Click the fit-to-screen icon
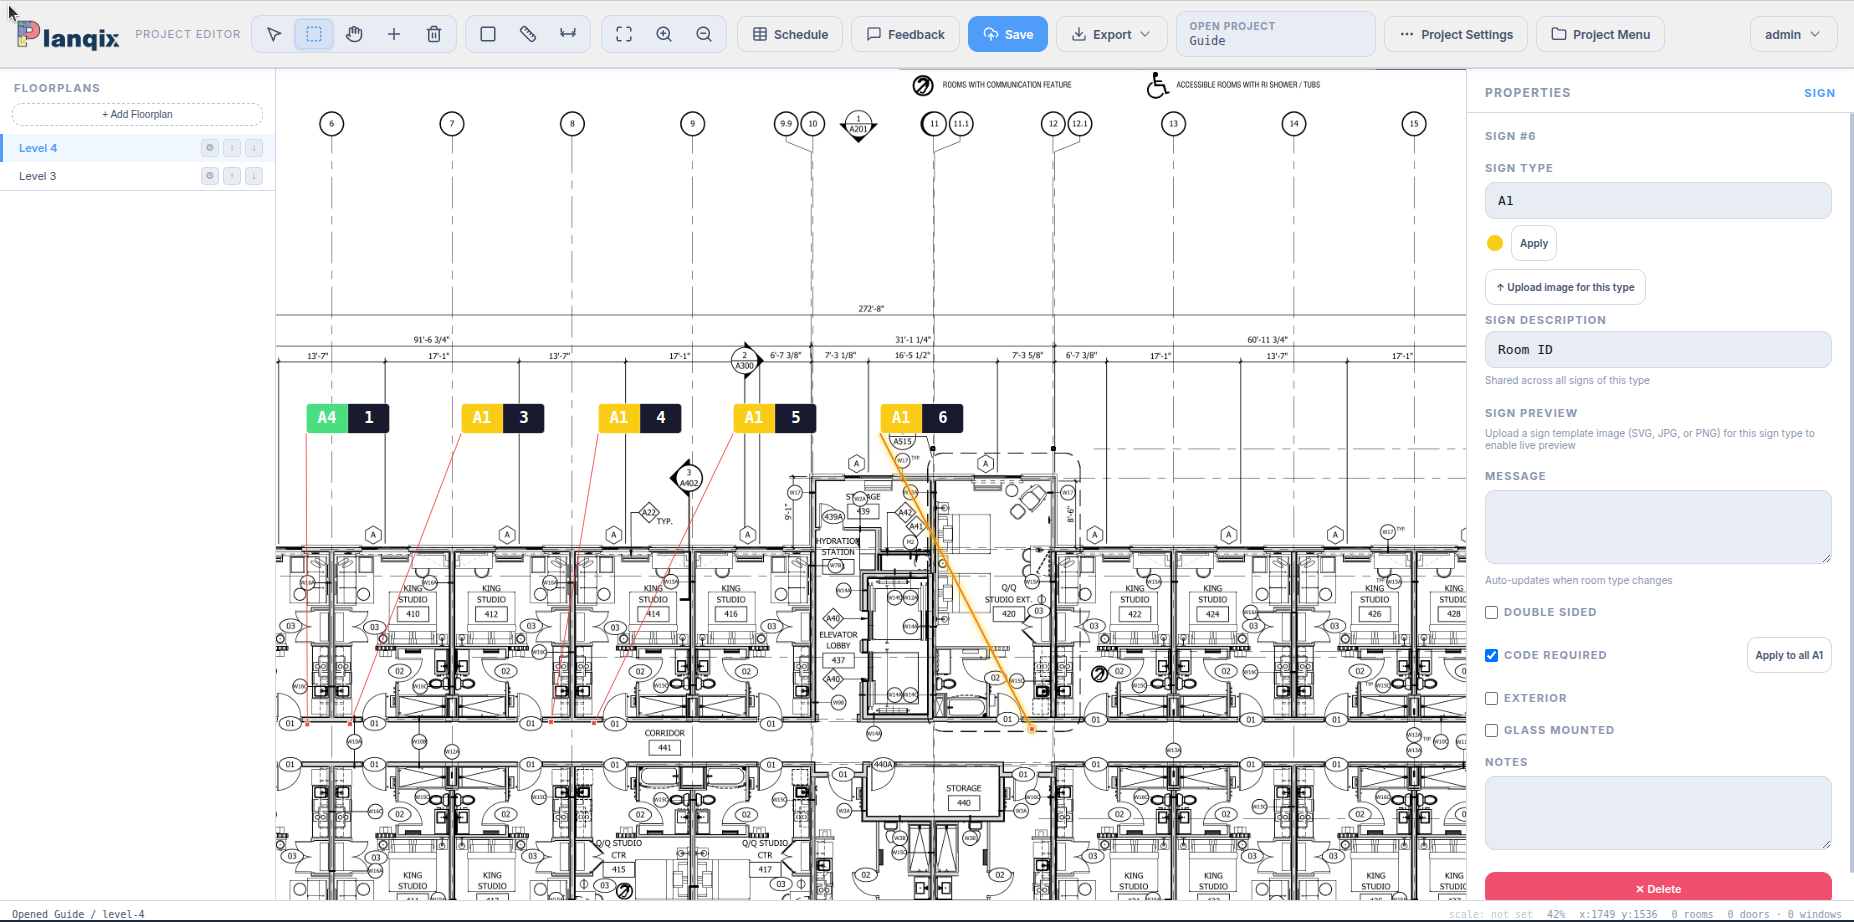This screenshot has width=1854, height=922. pyautogui.click(x=624, y=34)
